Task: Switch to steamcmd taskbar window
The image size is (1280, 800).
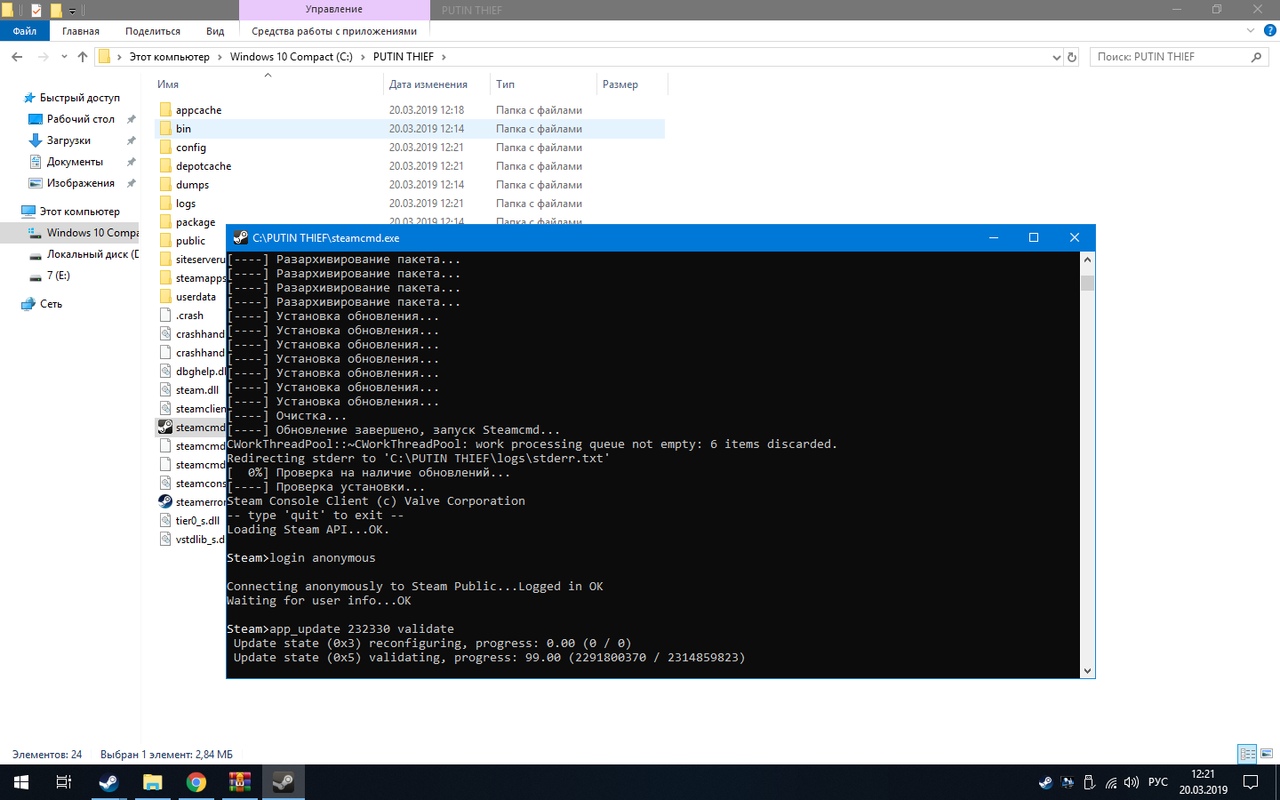Action: pyautogui.click(x=283, y=782)
